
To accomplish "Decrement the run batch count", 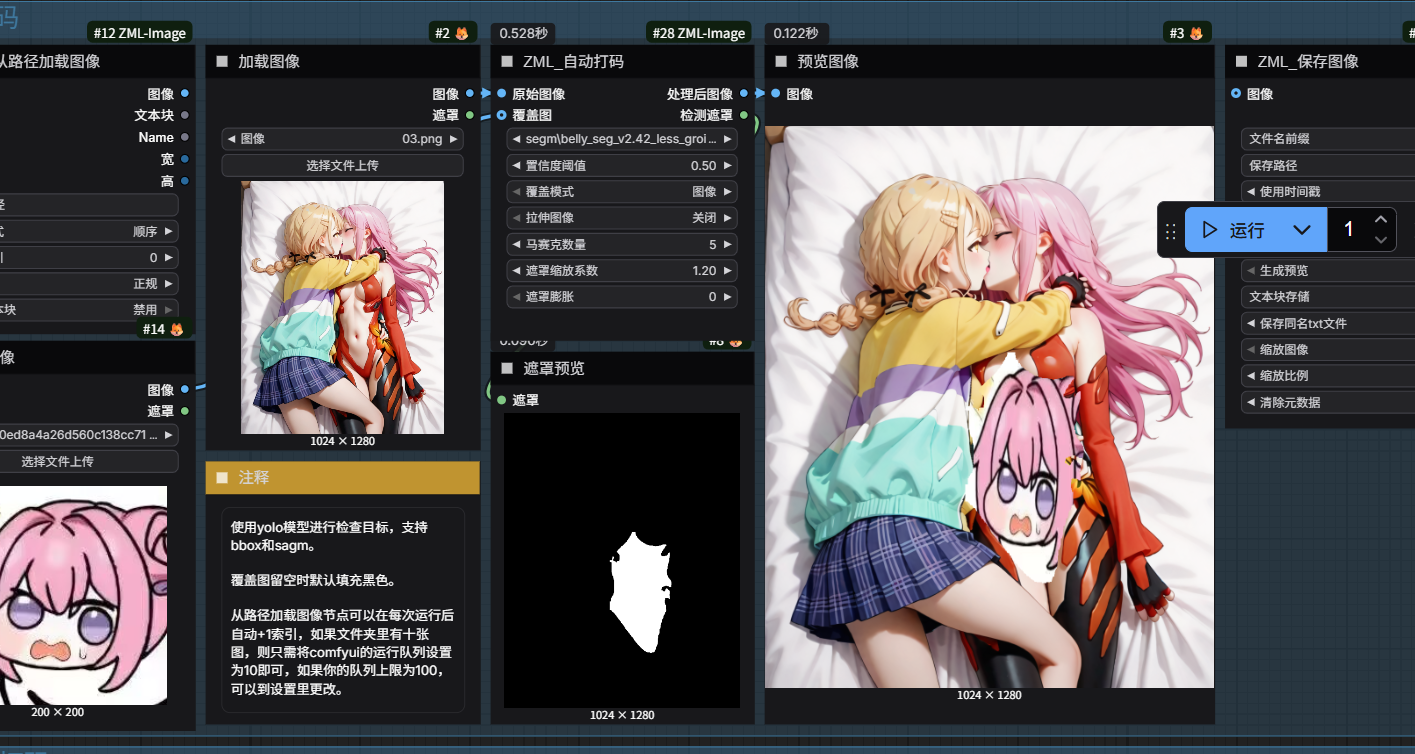I will tap(1381, 240).
